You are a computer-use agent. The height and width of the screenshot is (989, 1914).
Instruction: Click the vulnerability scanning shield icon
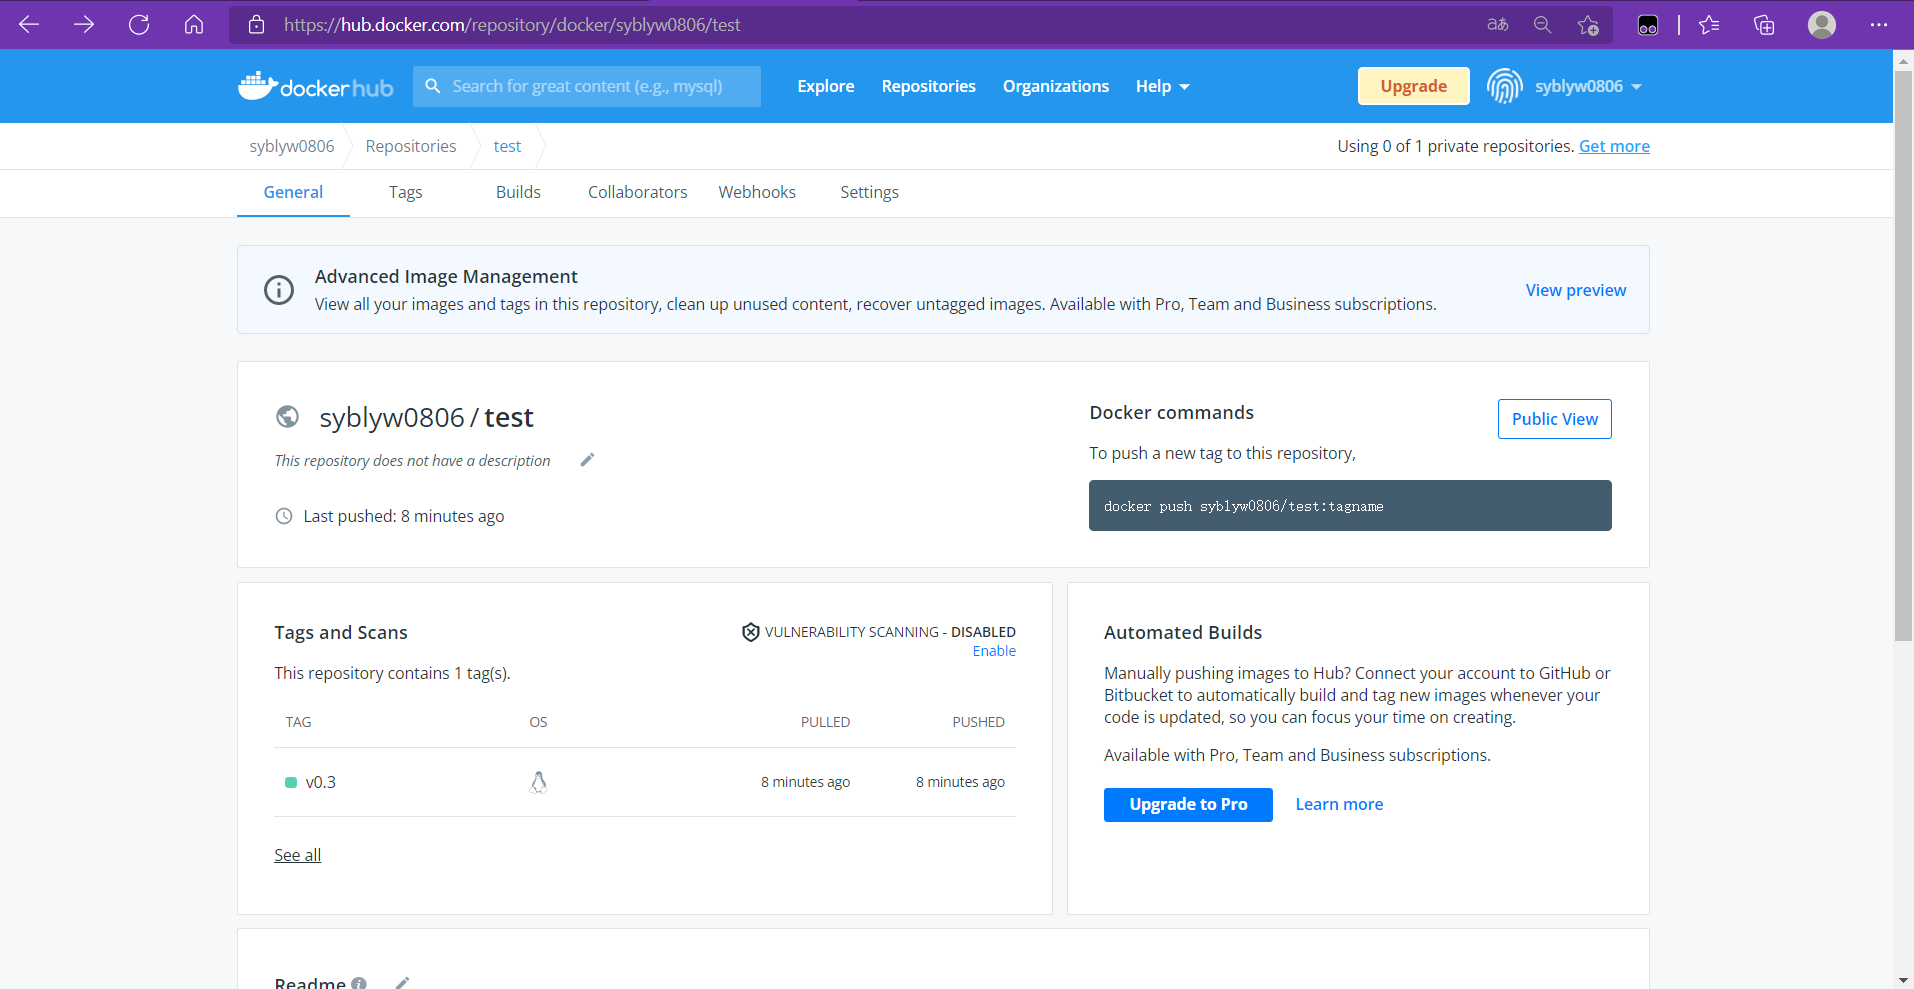(x=750, y=632)
